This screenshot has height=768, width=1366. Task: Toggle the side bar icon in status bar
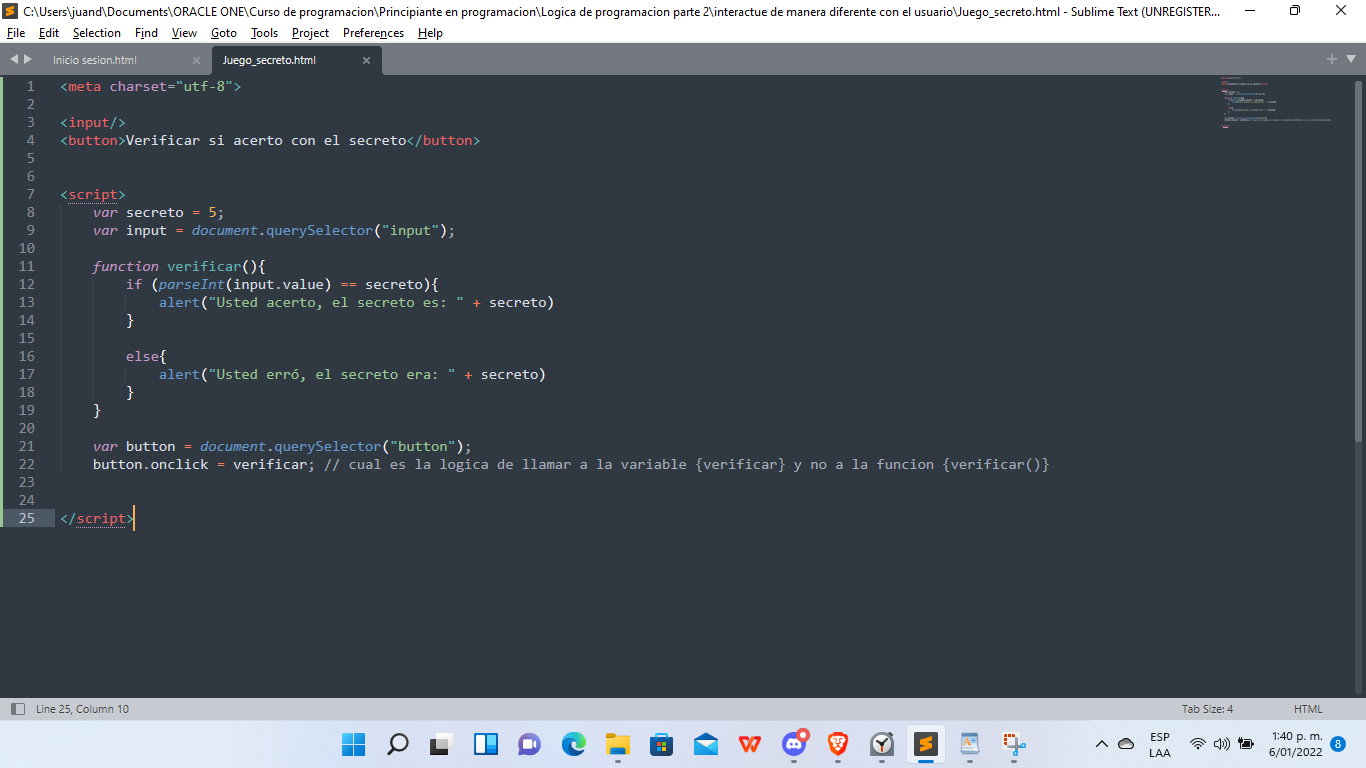click(x=18, y=709)
